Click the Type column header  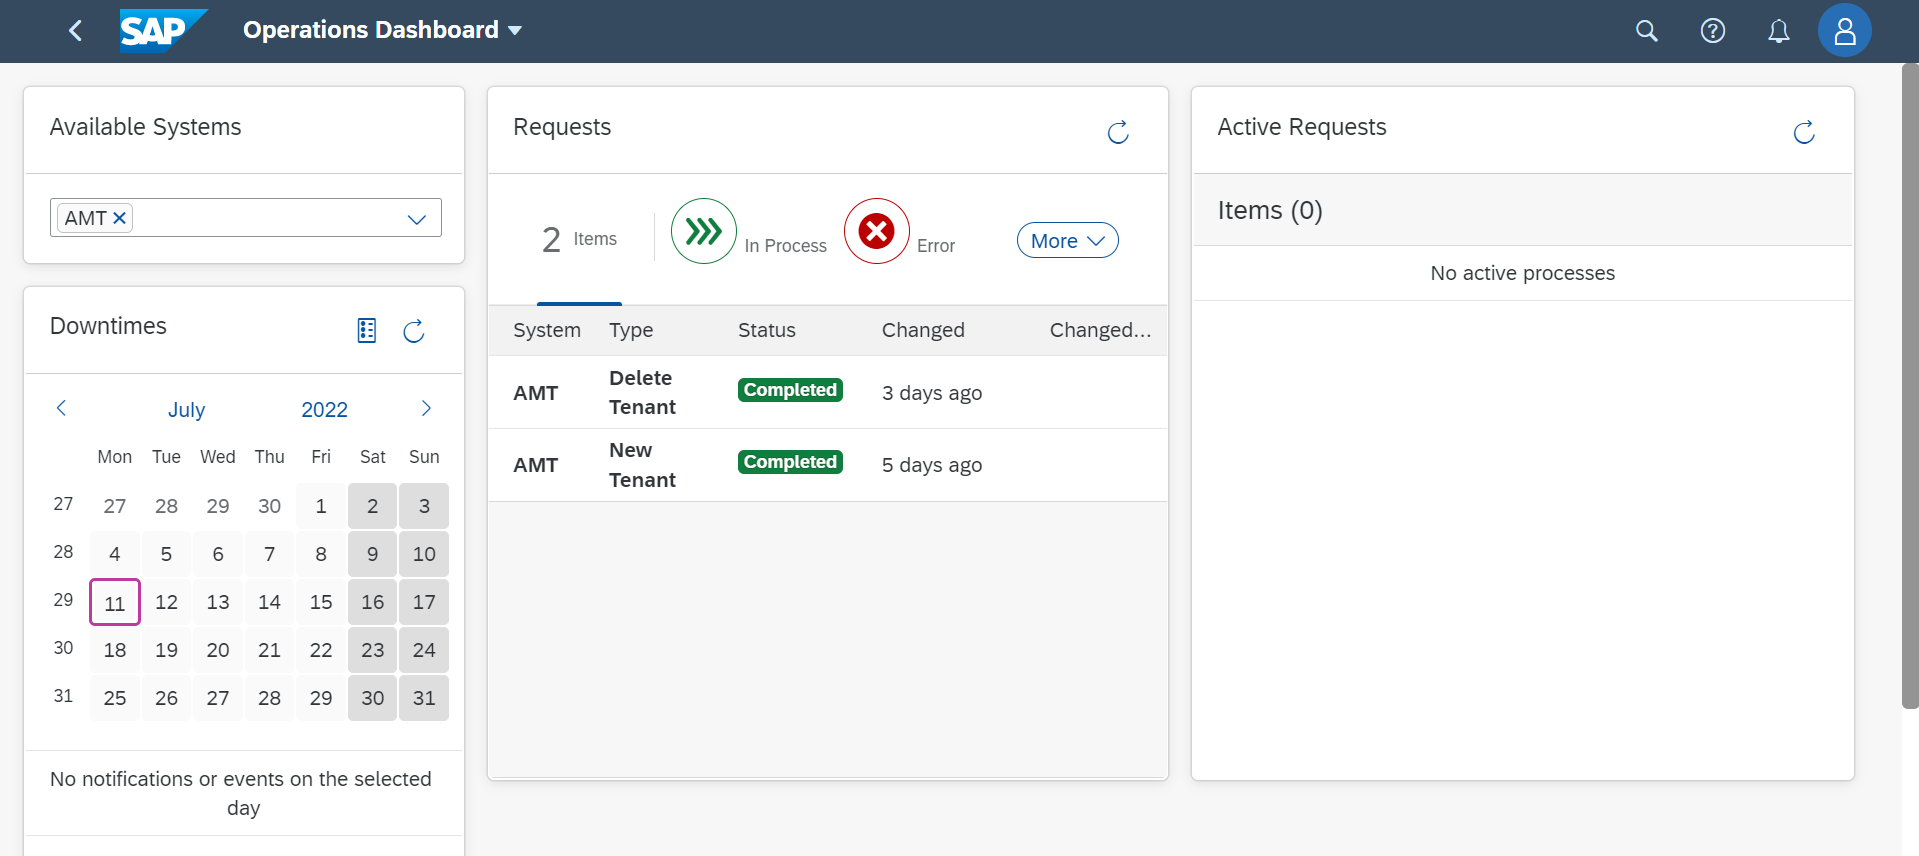pyautogui.click(x=631, y=330)
